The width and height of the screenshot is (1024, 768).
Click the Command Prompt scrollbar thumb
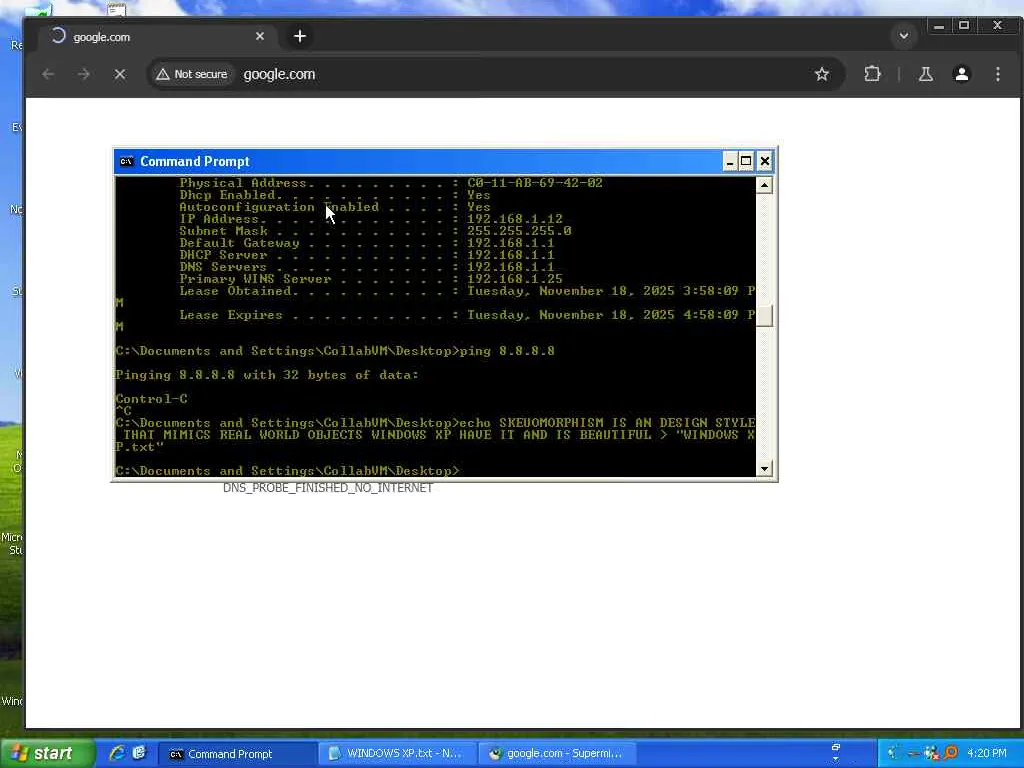[x=765, y=315]
